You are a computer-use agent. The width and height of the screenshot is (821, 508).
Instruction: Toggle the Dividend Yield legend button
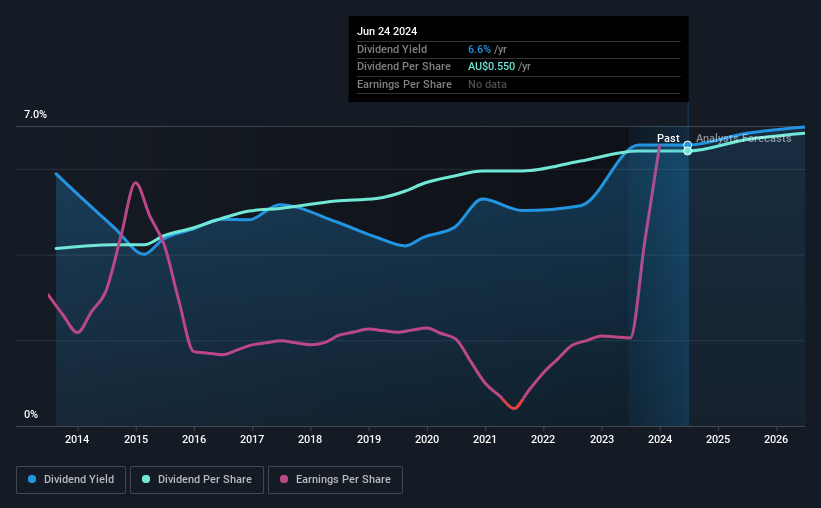(x=71, y=480)
